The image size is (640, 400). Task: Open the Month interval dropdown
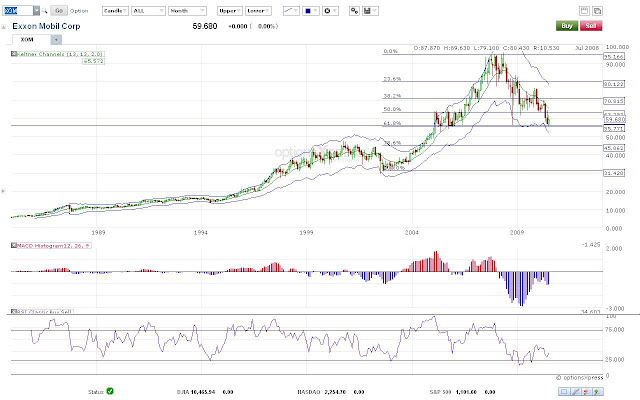pyautogui.click(x=187, y=11)
